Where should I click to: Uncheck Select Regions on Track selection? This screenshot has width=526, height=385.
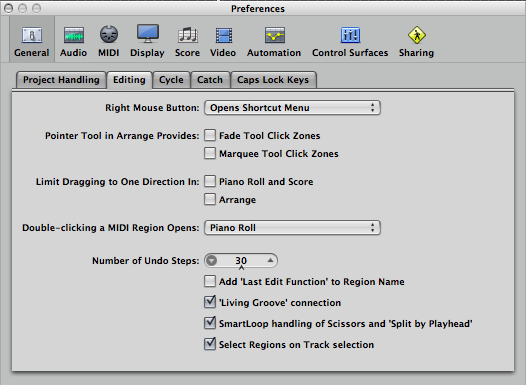(x=210, y=344)
